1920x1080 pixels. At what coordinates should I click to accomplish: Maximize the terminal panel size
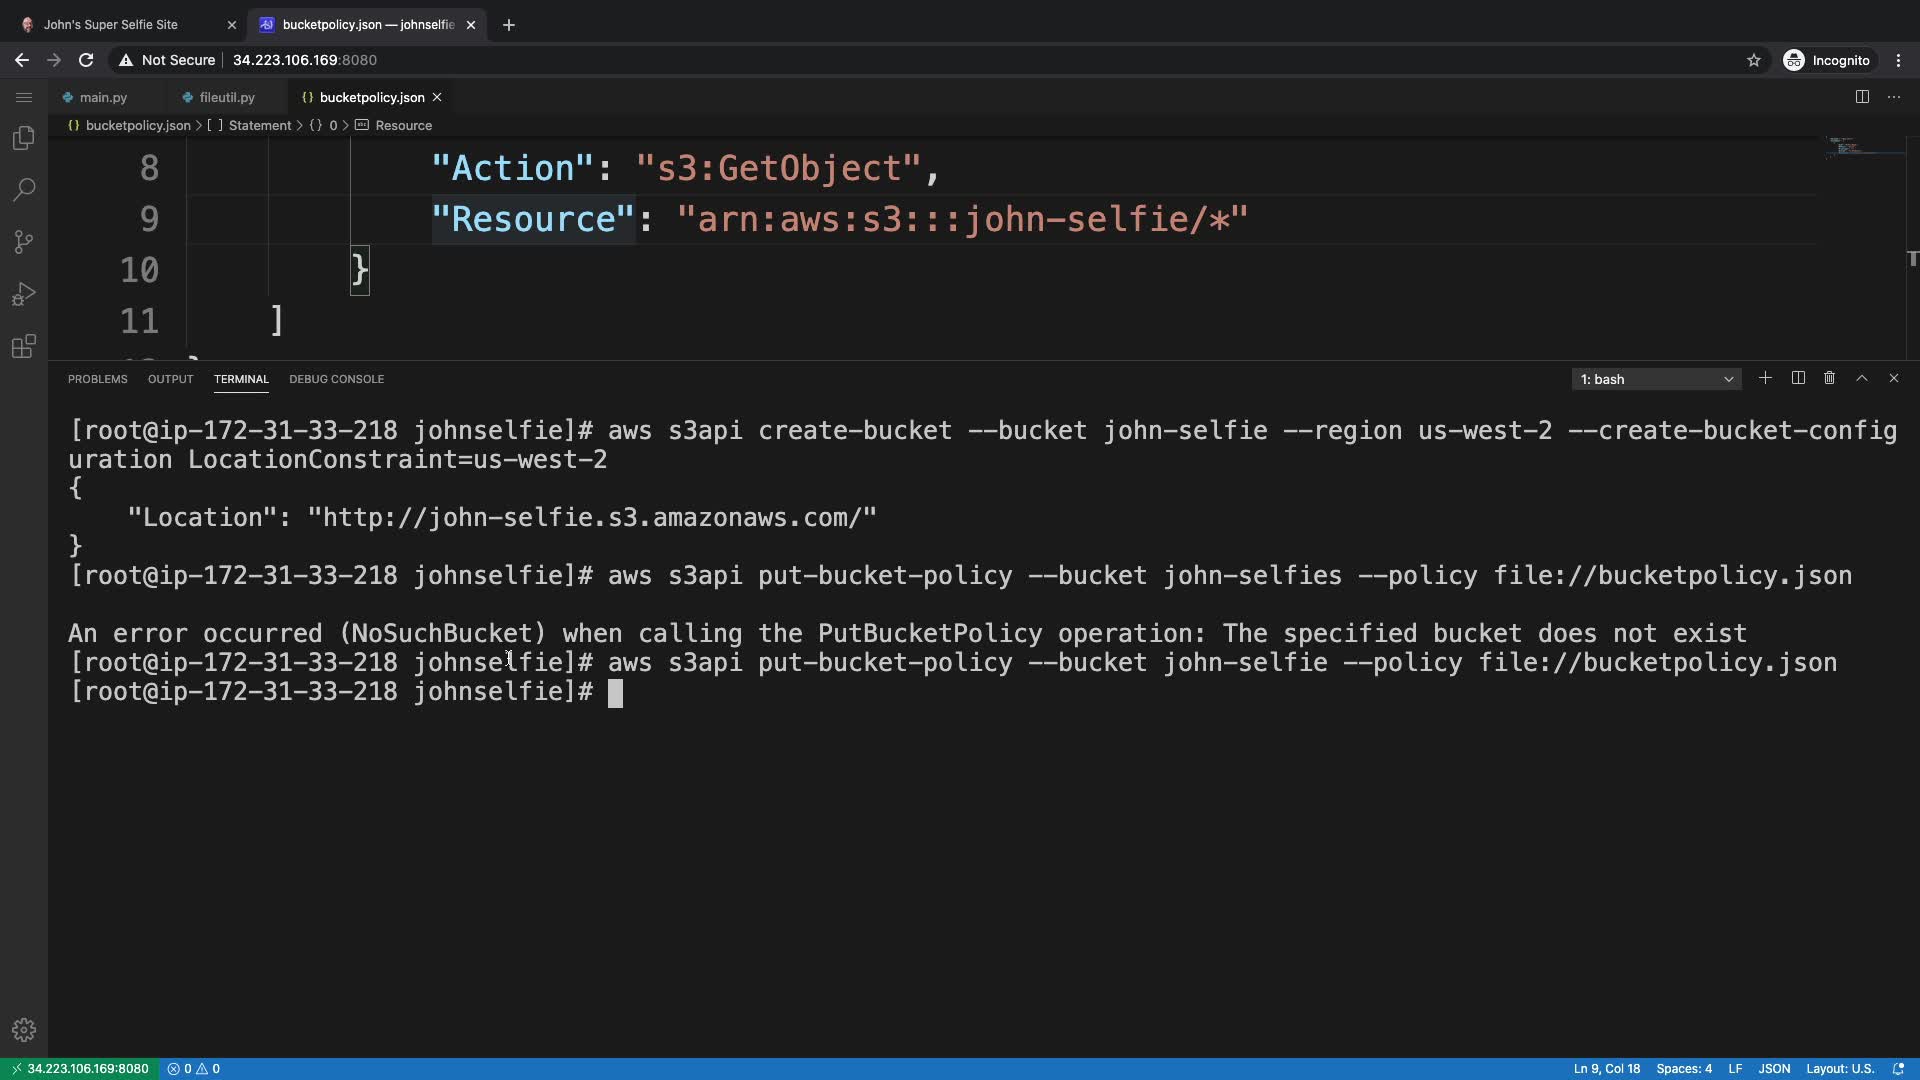(1862, 379)
